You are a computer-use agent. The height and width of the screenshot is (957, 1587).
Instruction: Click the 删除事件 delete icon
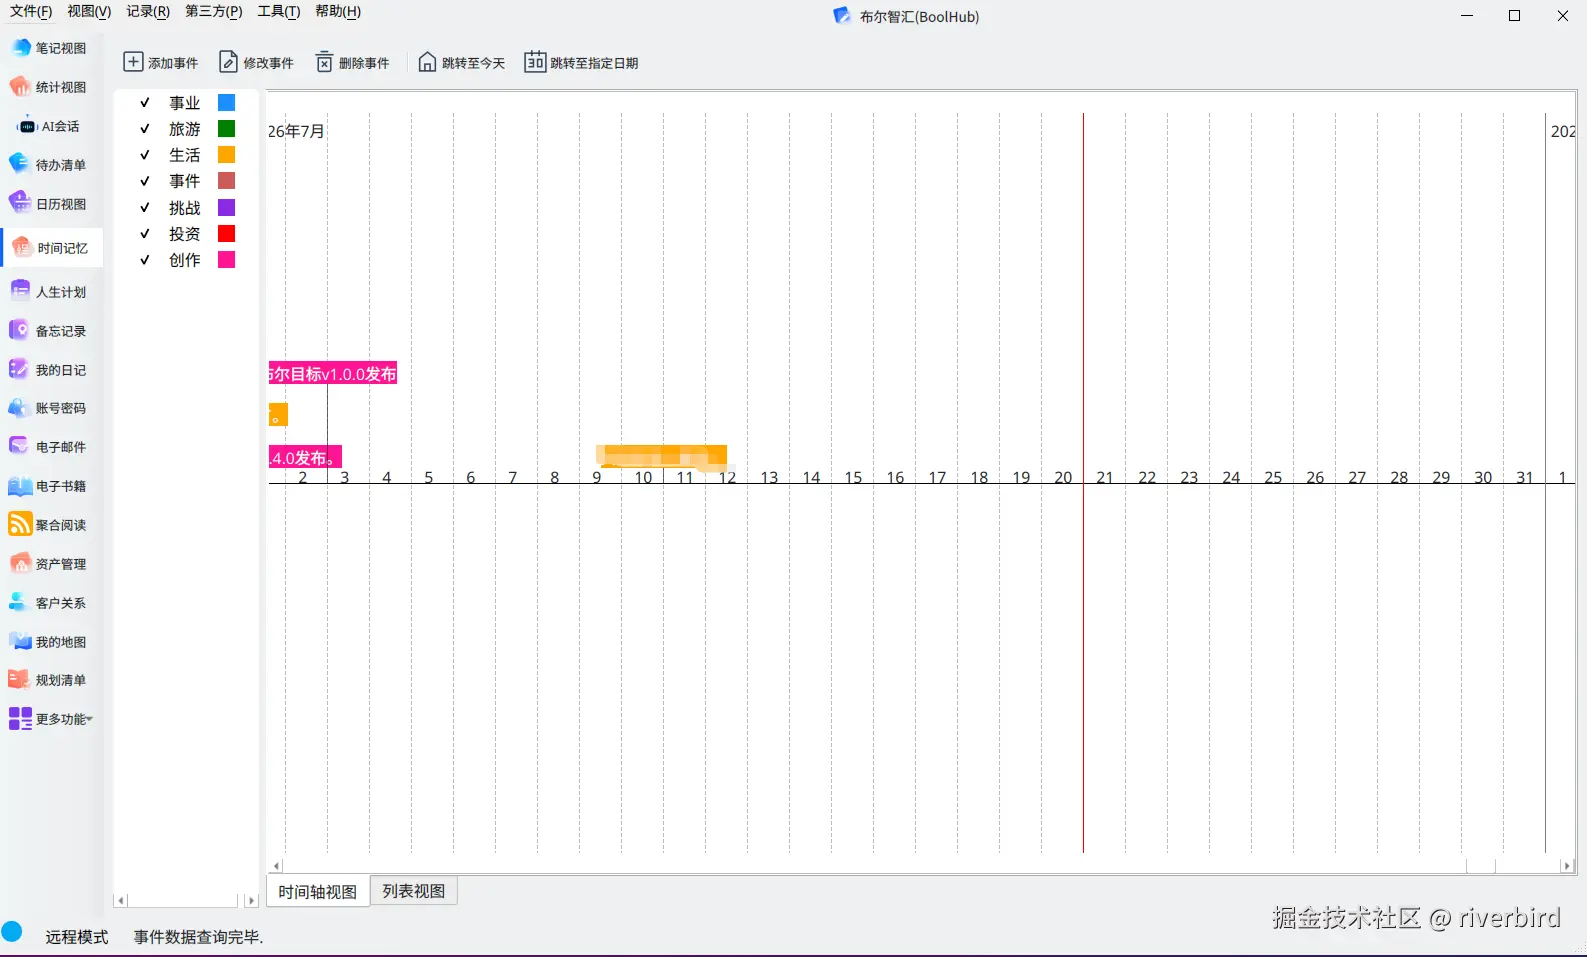[325, 62]
